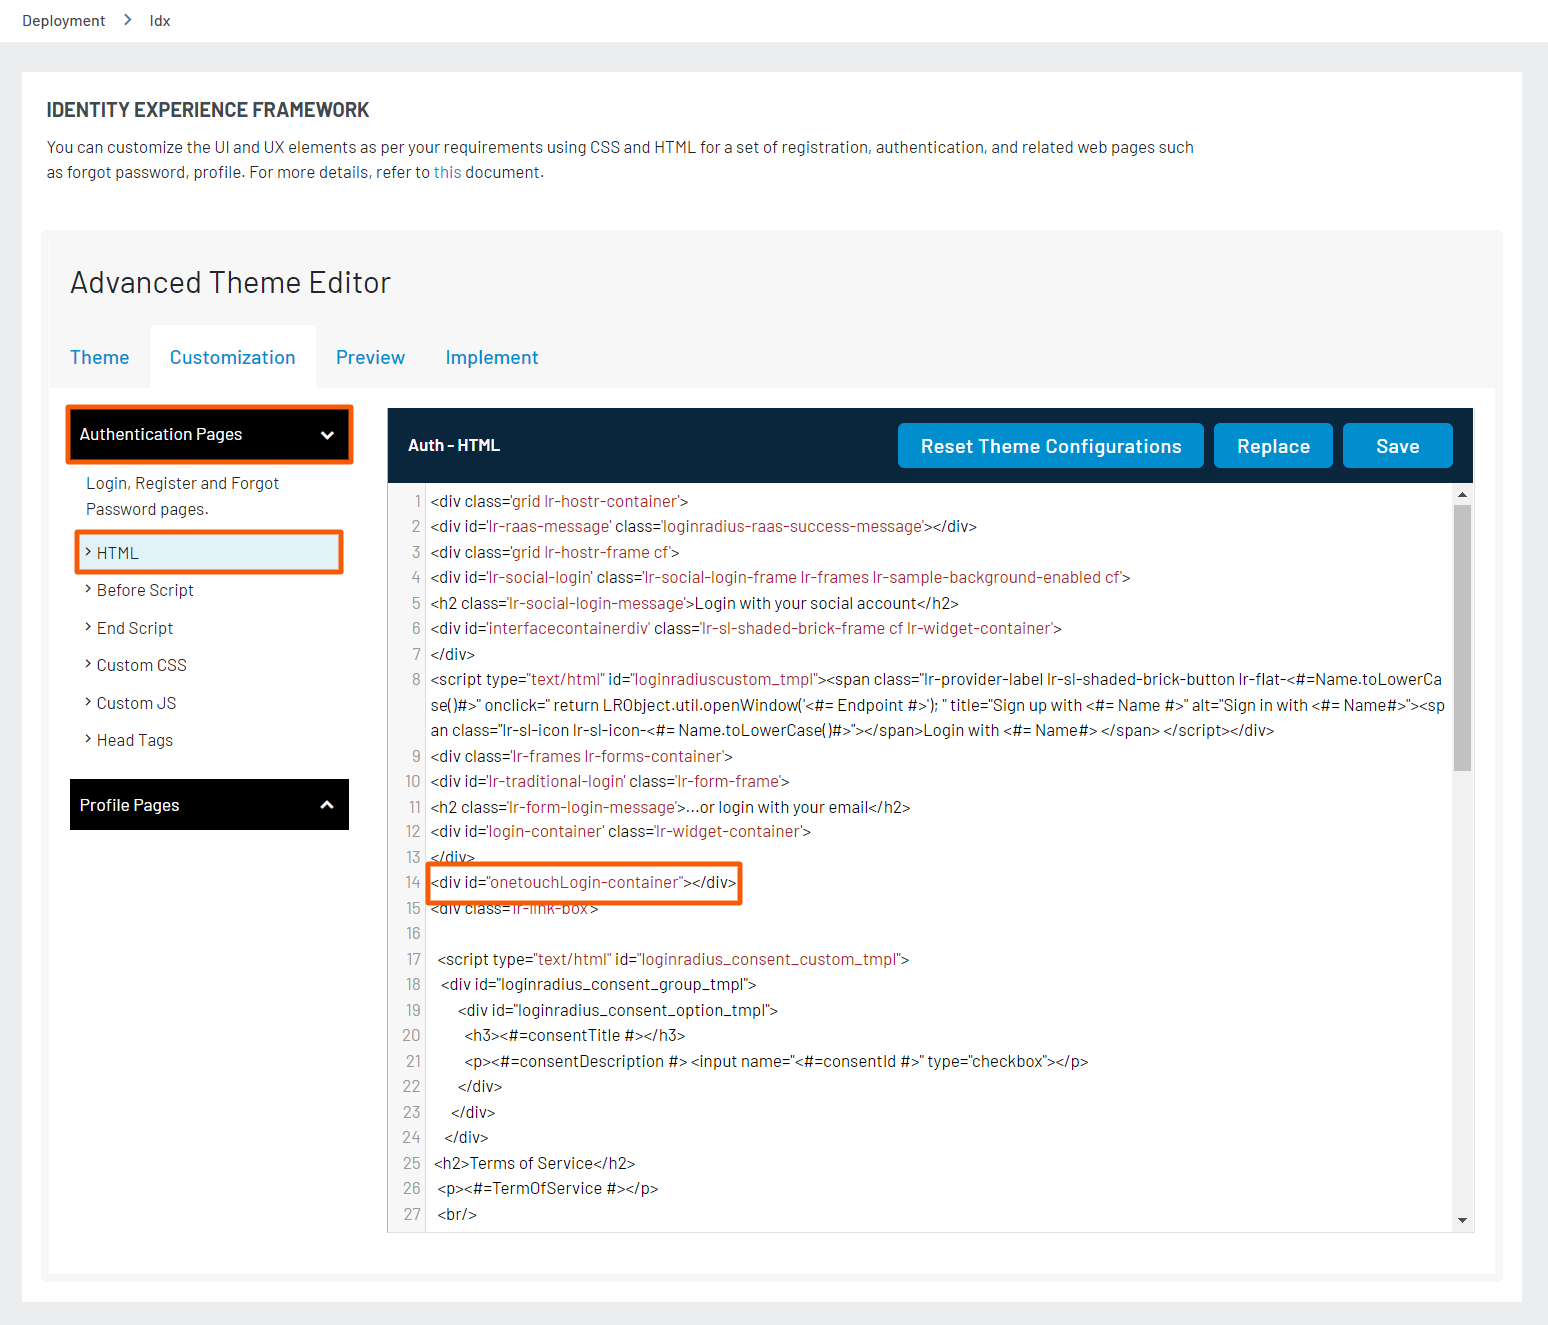This screenshot has width=1548, height=1325.
Task: Expand the Custom CSS item
Action: coord(141,664)
